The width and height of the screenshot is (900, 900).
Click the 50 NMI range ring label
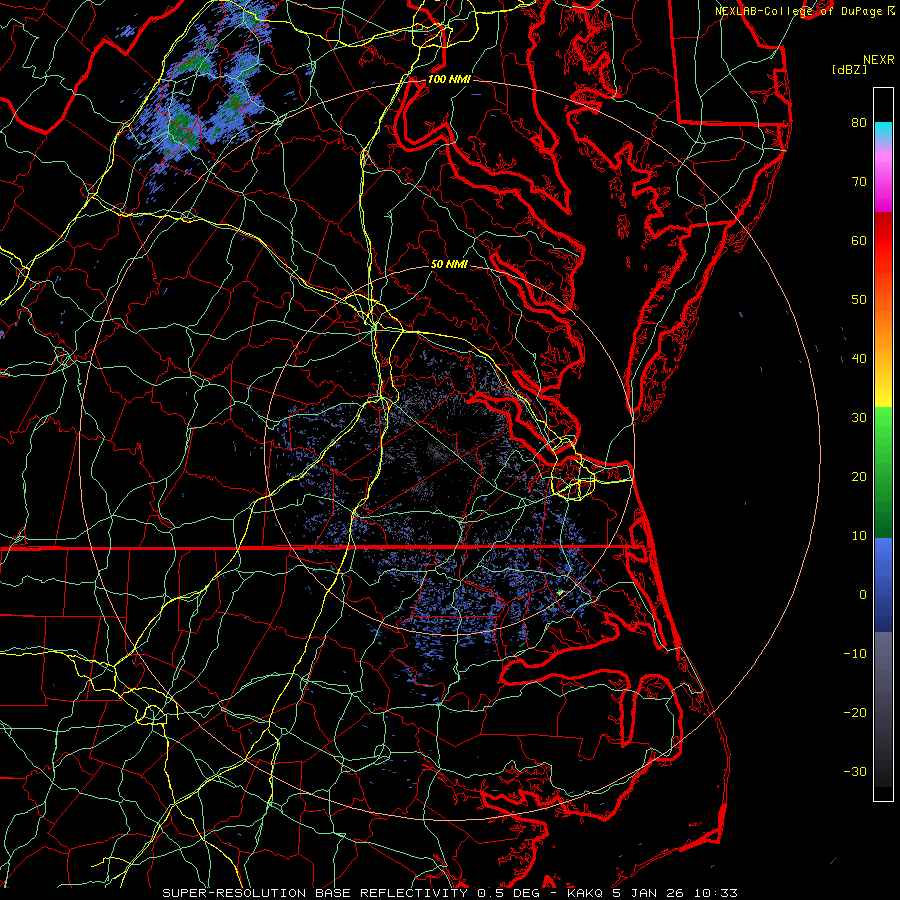449,264
